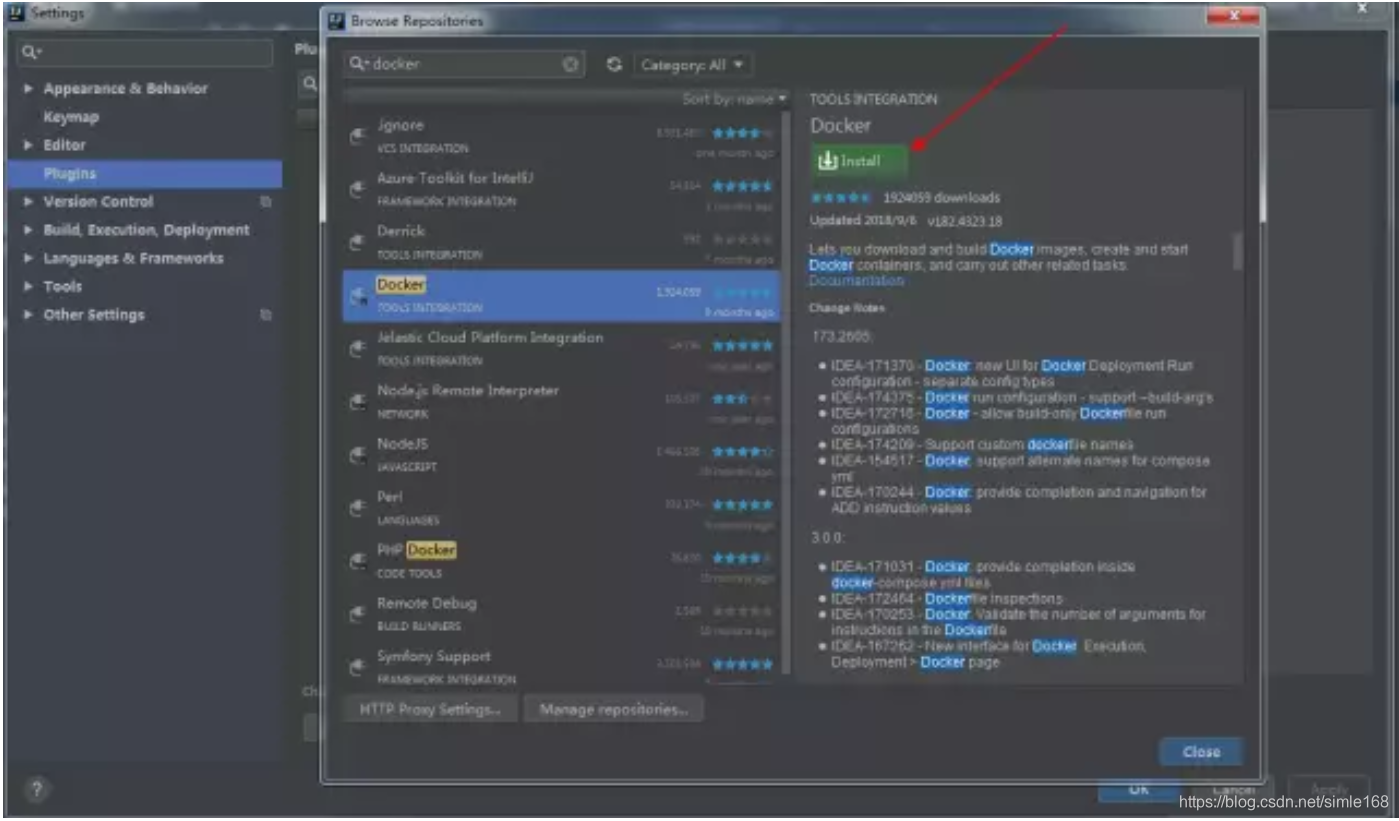Click the plugin icon beside NodeJS
This screenshot has width=1399, height=821.
tap(357, 455)
